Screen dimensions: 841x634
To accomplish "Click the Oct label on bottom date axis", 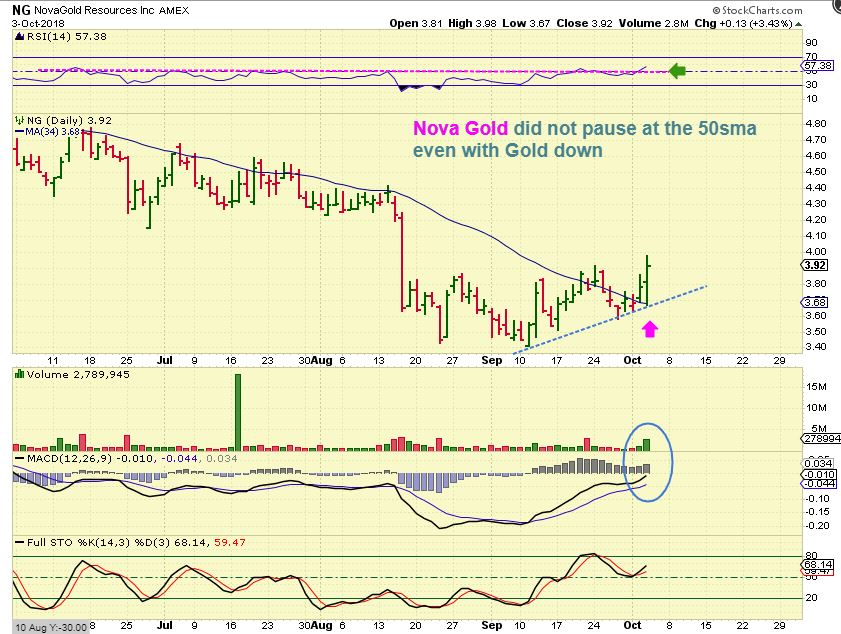I will pos(632,625).
